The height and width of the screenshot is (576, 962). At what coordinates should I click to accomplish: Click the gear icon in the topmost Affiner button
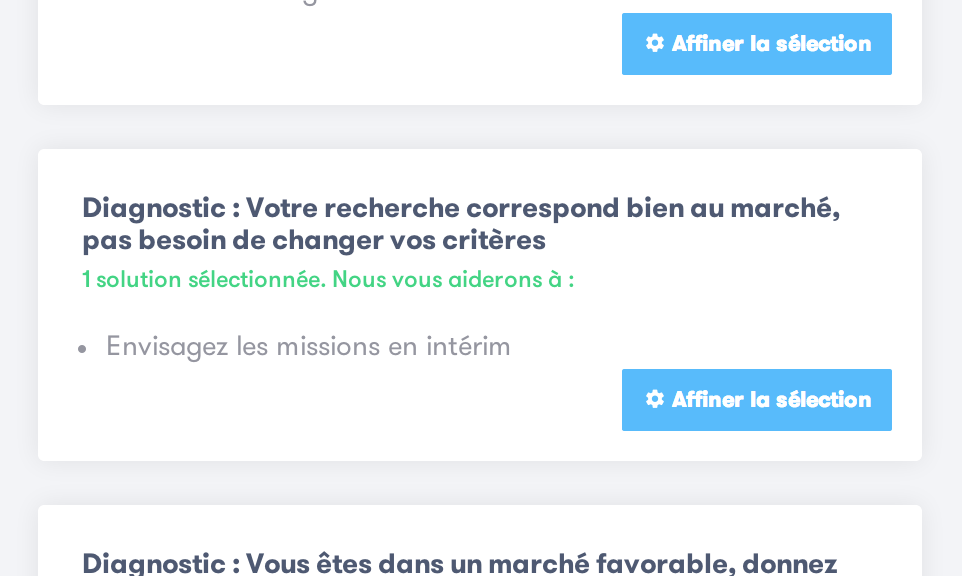(655, 43)
